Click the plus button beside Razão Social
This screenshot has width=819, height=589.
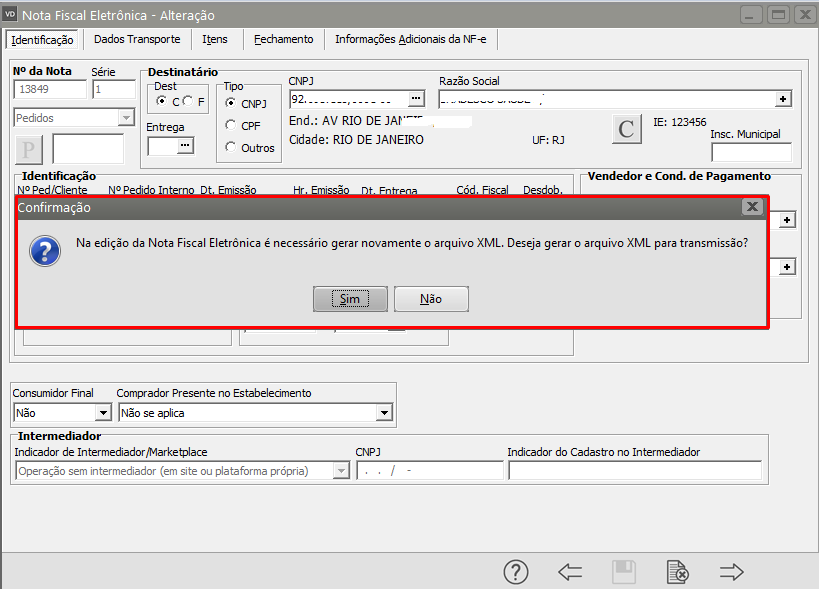783,99
